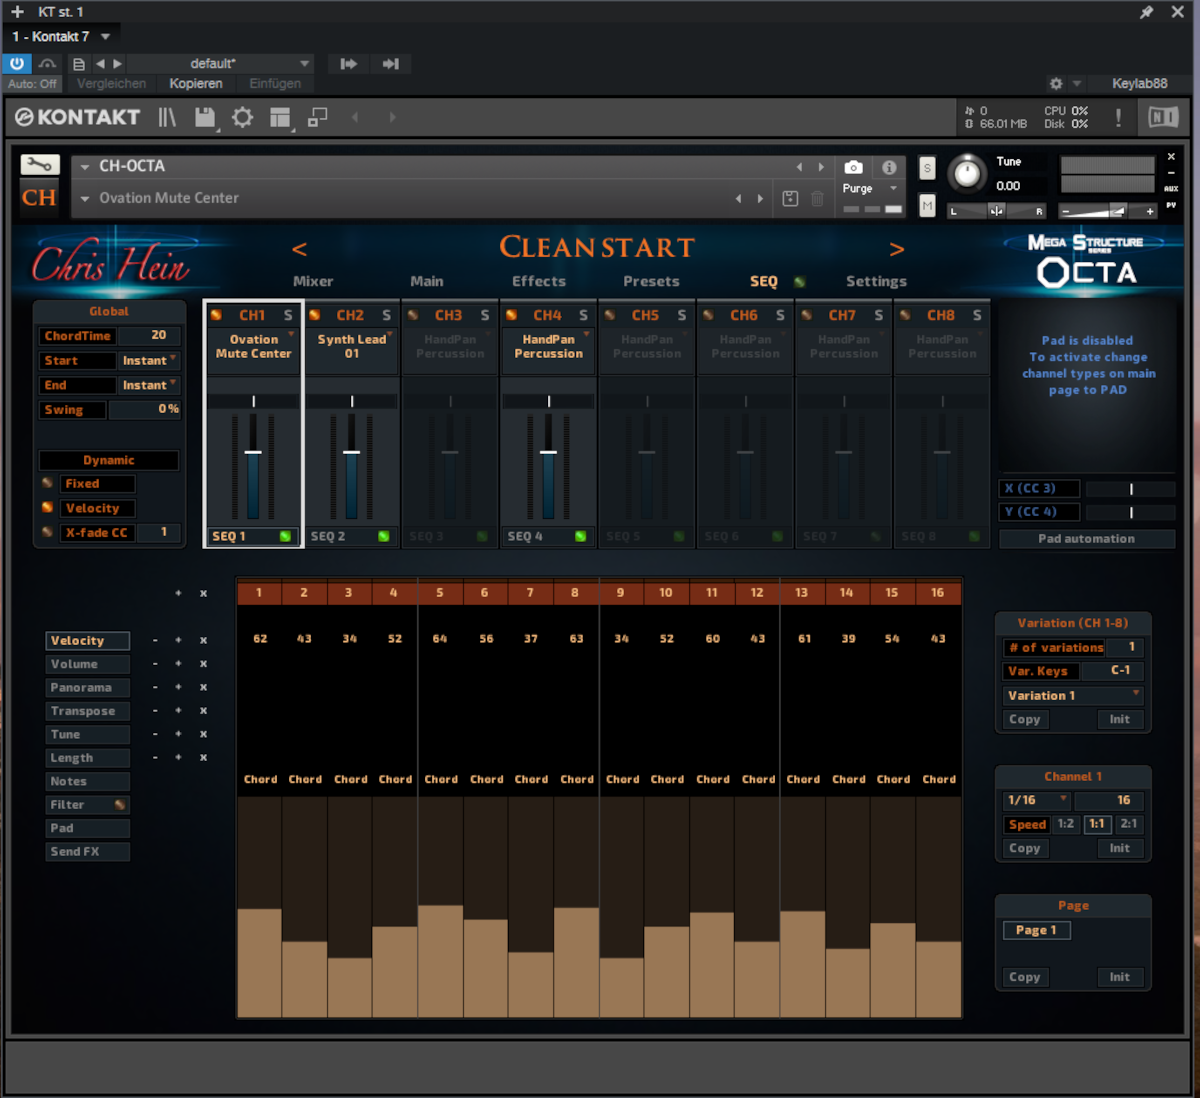Click Copy in Channel 1 panel
The image size is (1200, 1098).
[1025, 848]
